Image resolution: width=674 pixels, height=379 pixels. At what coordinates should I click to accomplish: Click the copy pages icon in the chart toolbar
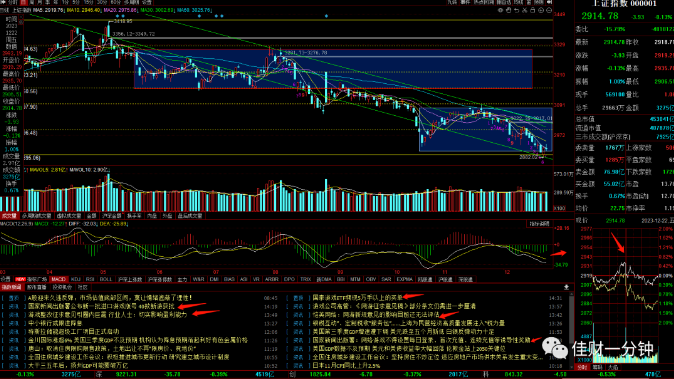tap(509, 10)
